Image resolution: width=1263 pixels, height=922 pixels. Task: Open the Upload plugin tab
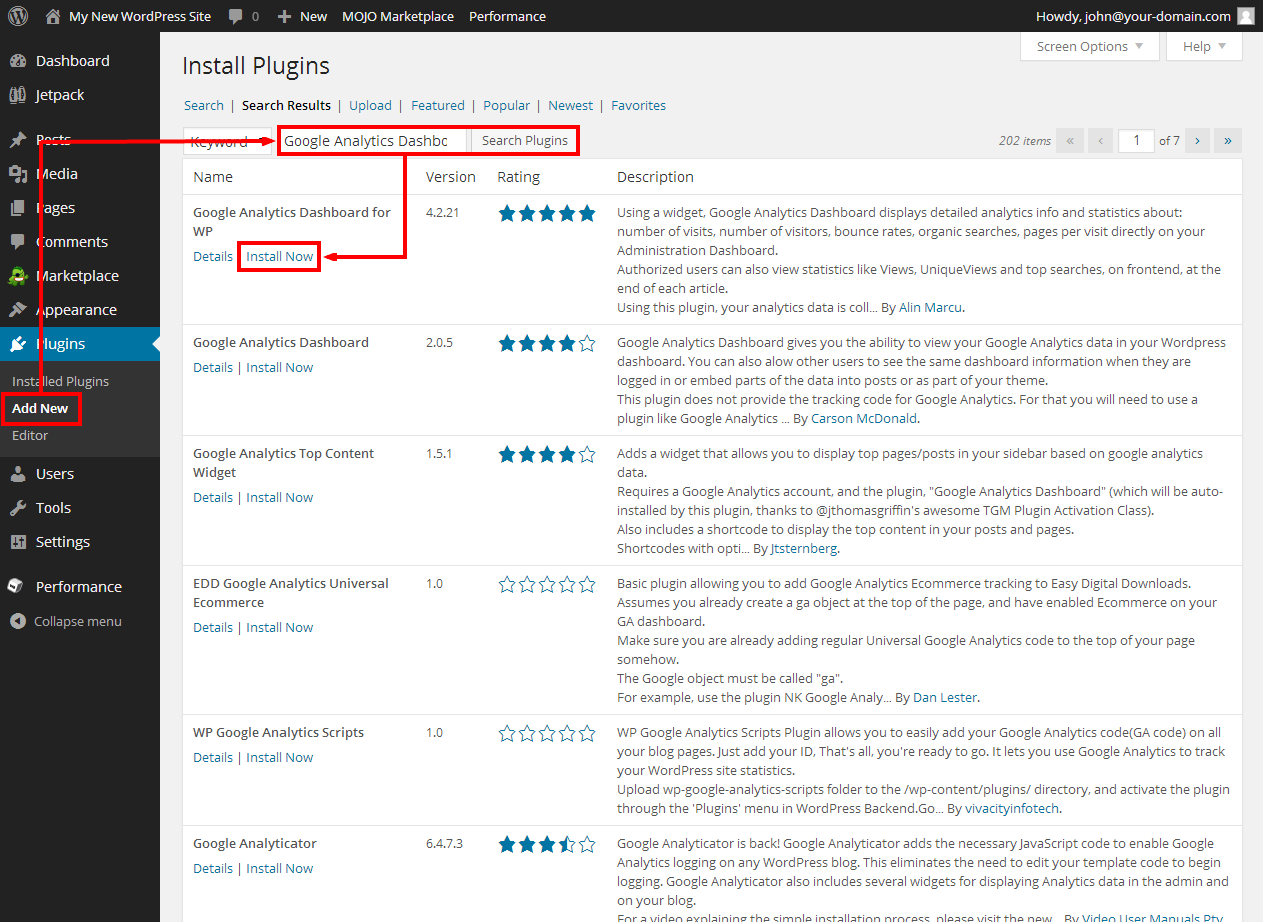[370, 105]
